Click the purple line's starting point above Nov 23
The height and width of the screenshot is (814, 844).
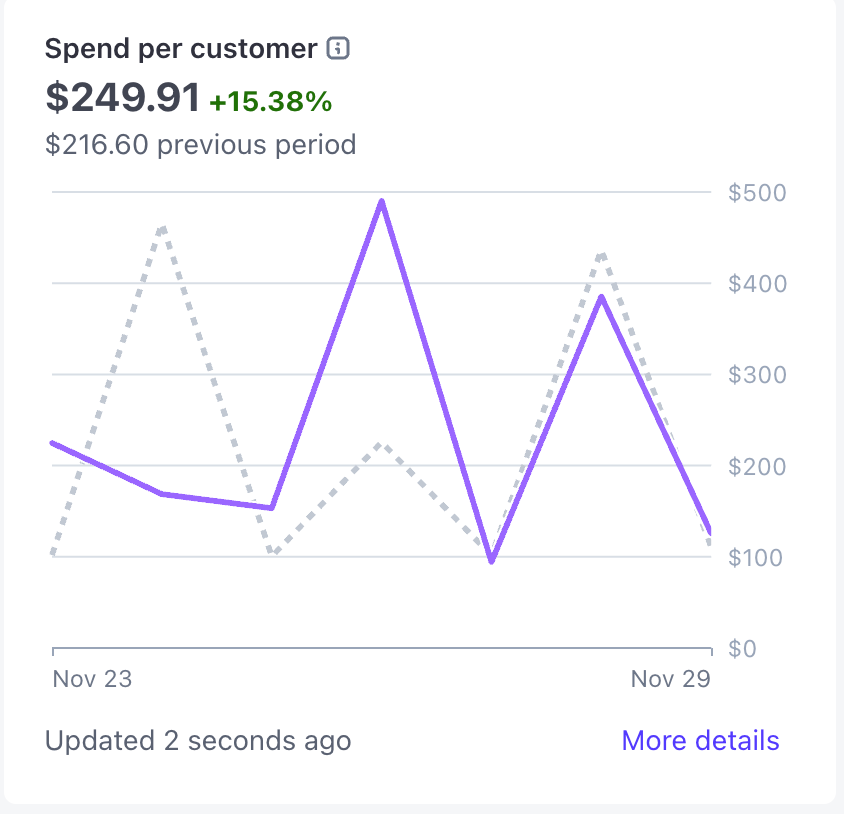(53, 442)
